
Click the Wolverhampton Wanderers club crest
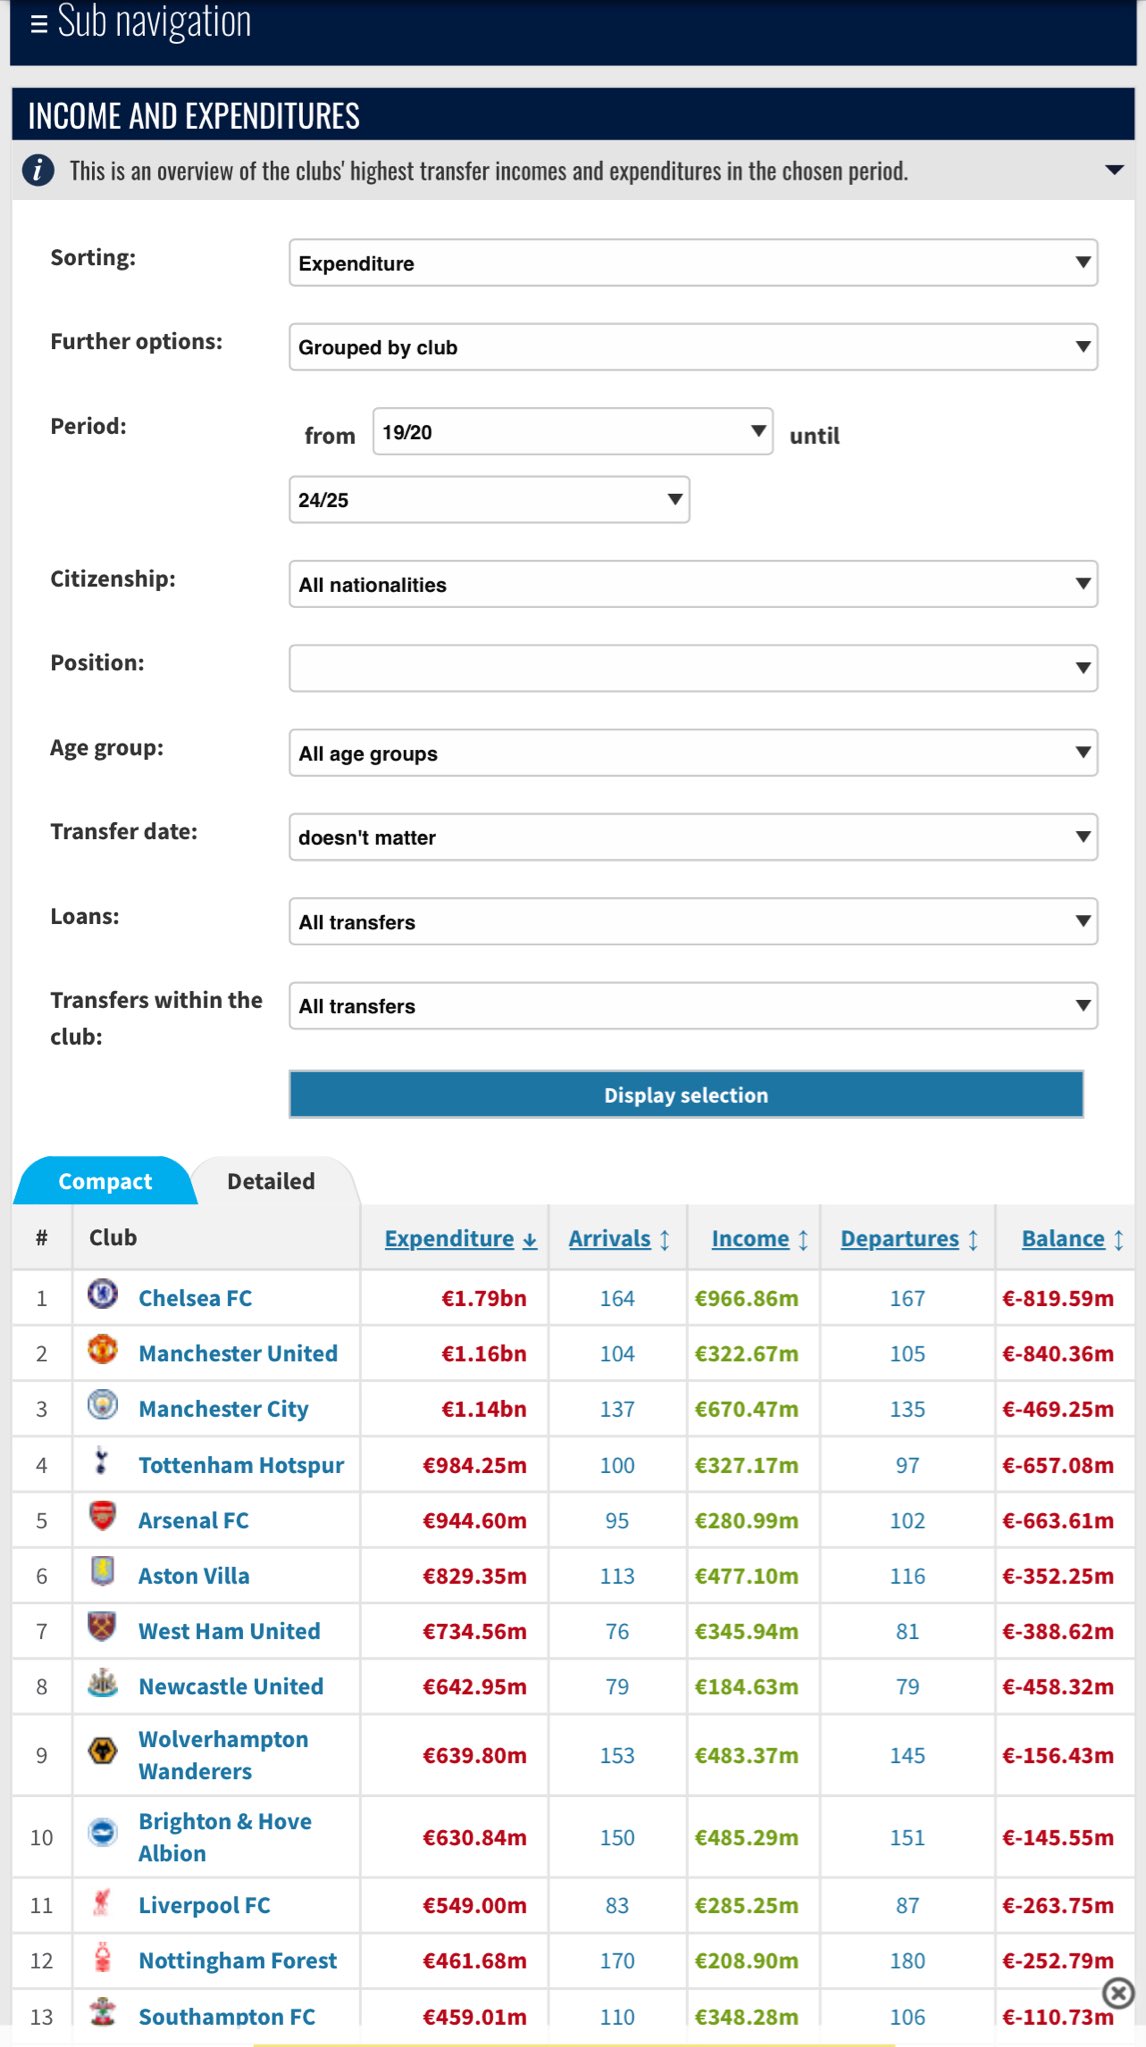click(x=102, y=1750)
